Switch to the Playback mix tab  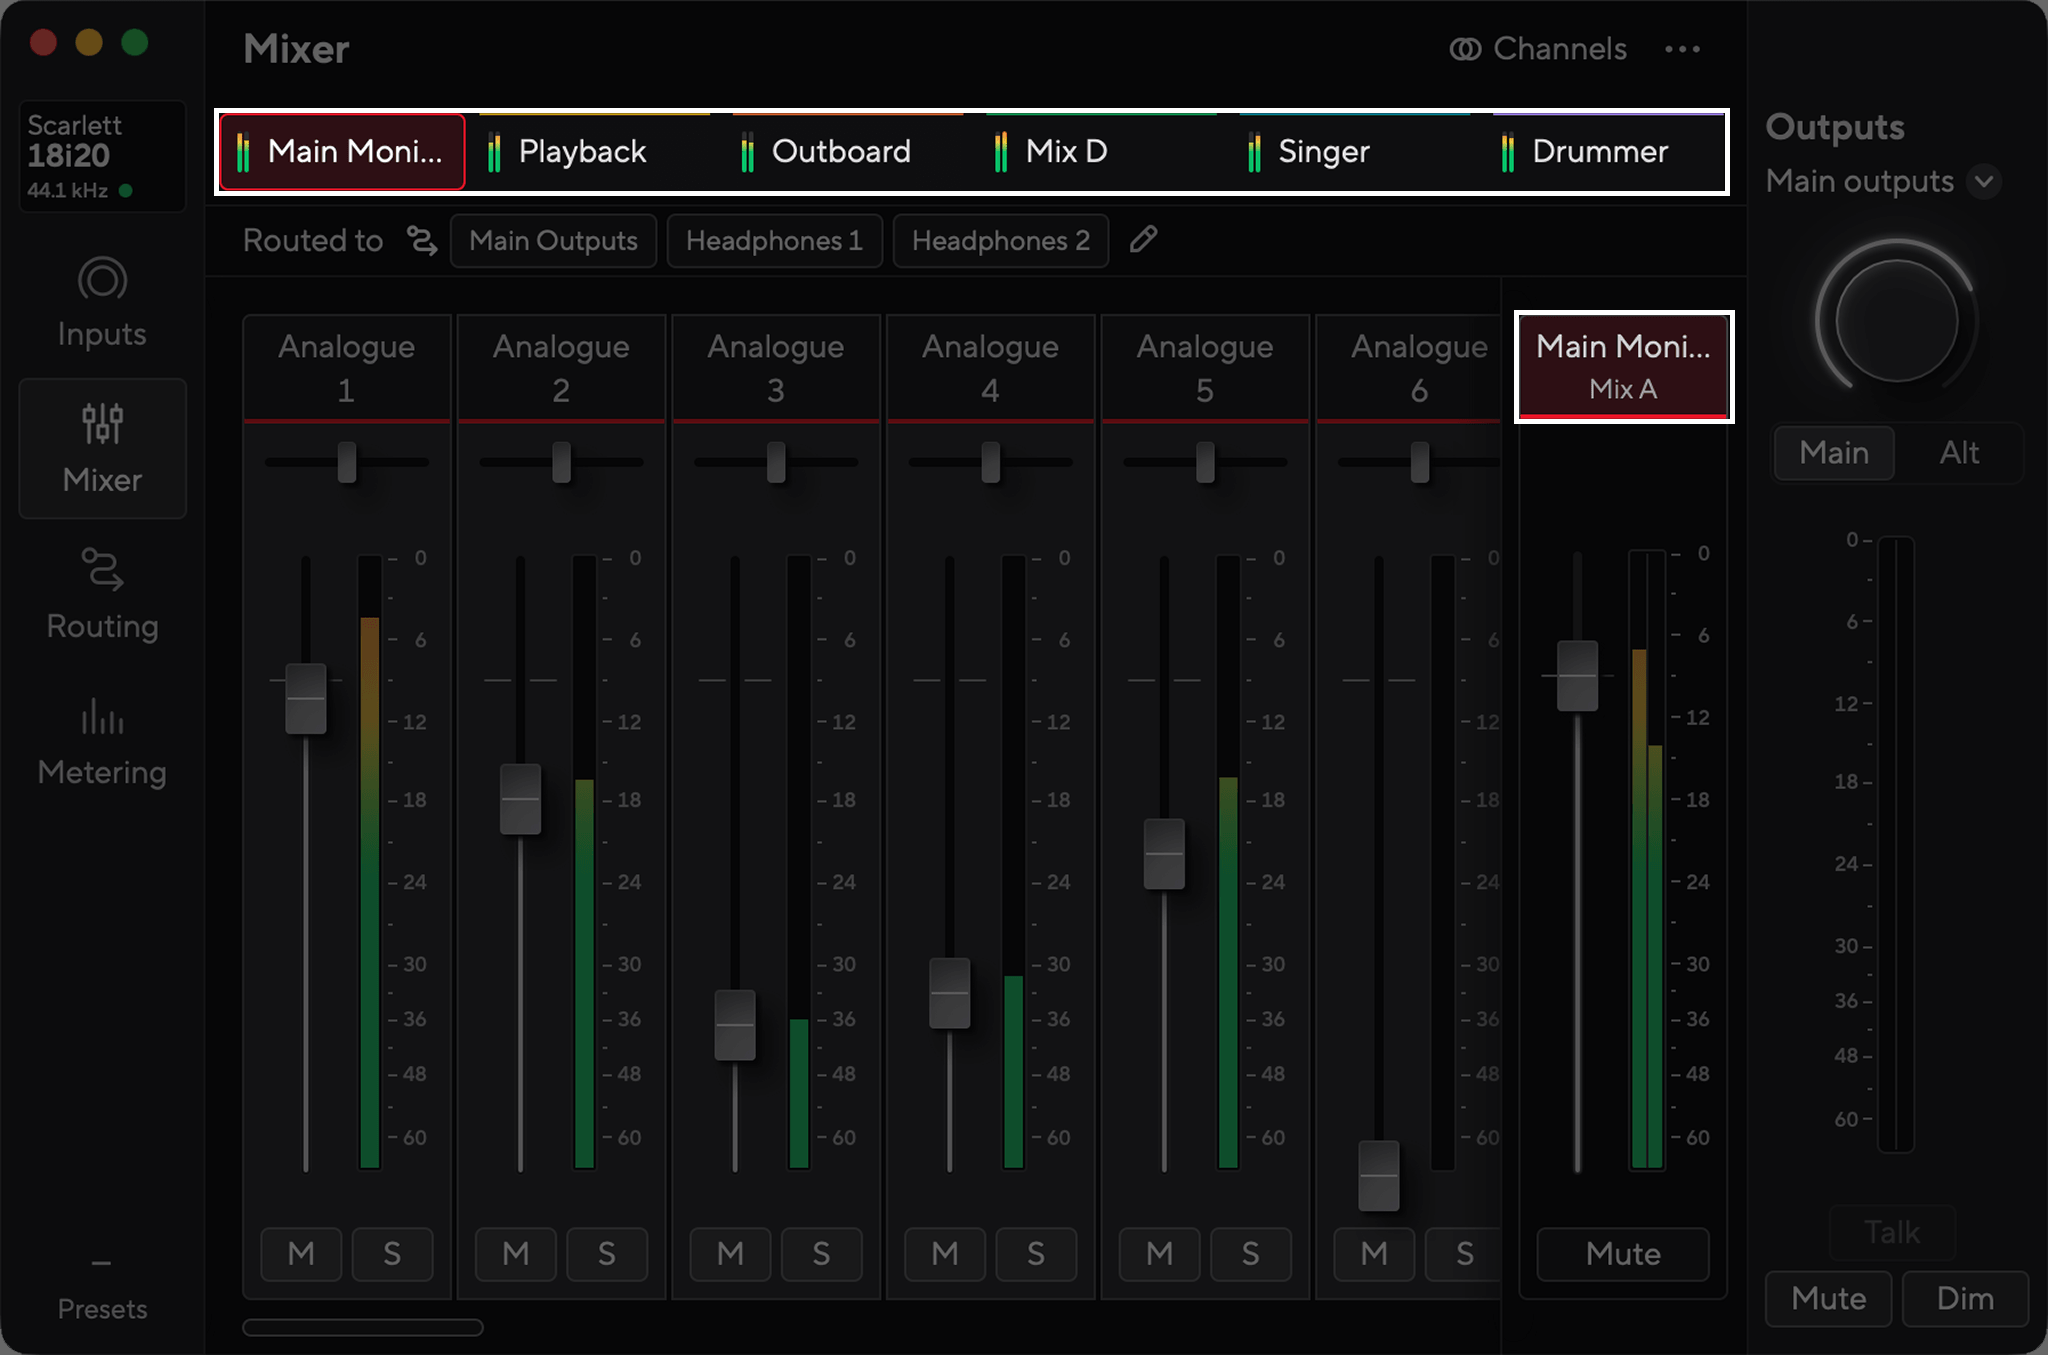(594, 152)
